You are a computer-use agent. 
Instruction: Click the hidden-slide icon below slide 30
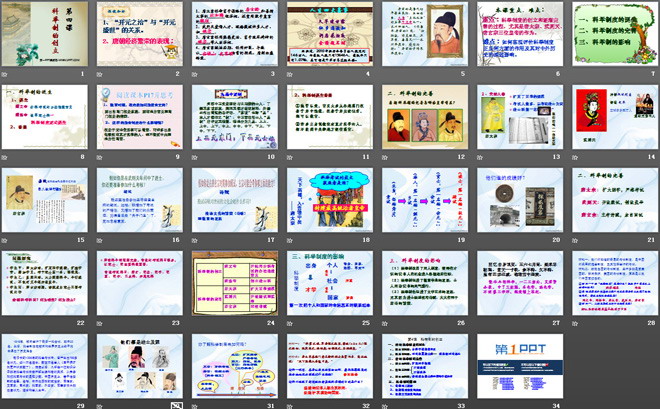click(177, 405)
